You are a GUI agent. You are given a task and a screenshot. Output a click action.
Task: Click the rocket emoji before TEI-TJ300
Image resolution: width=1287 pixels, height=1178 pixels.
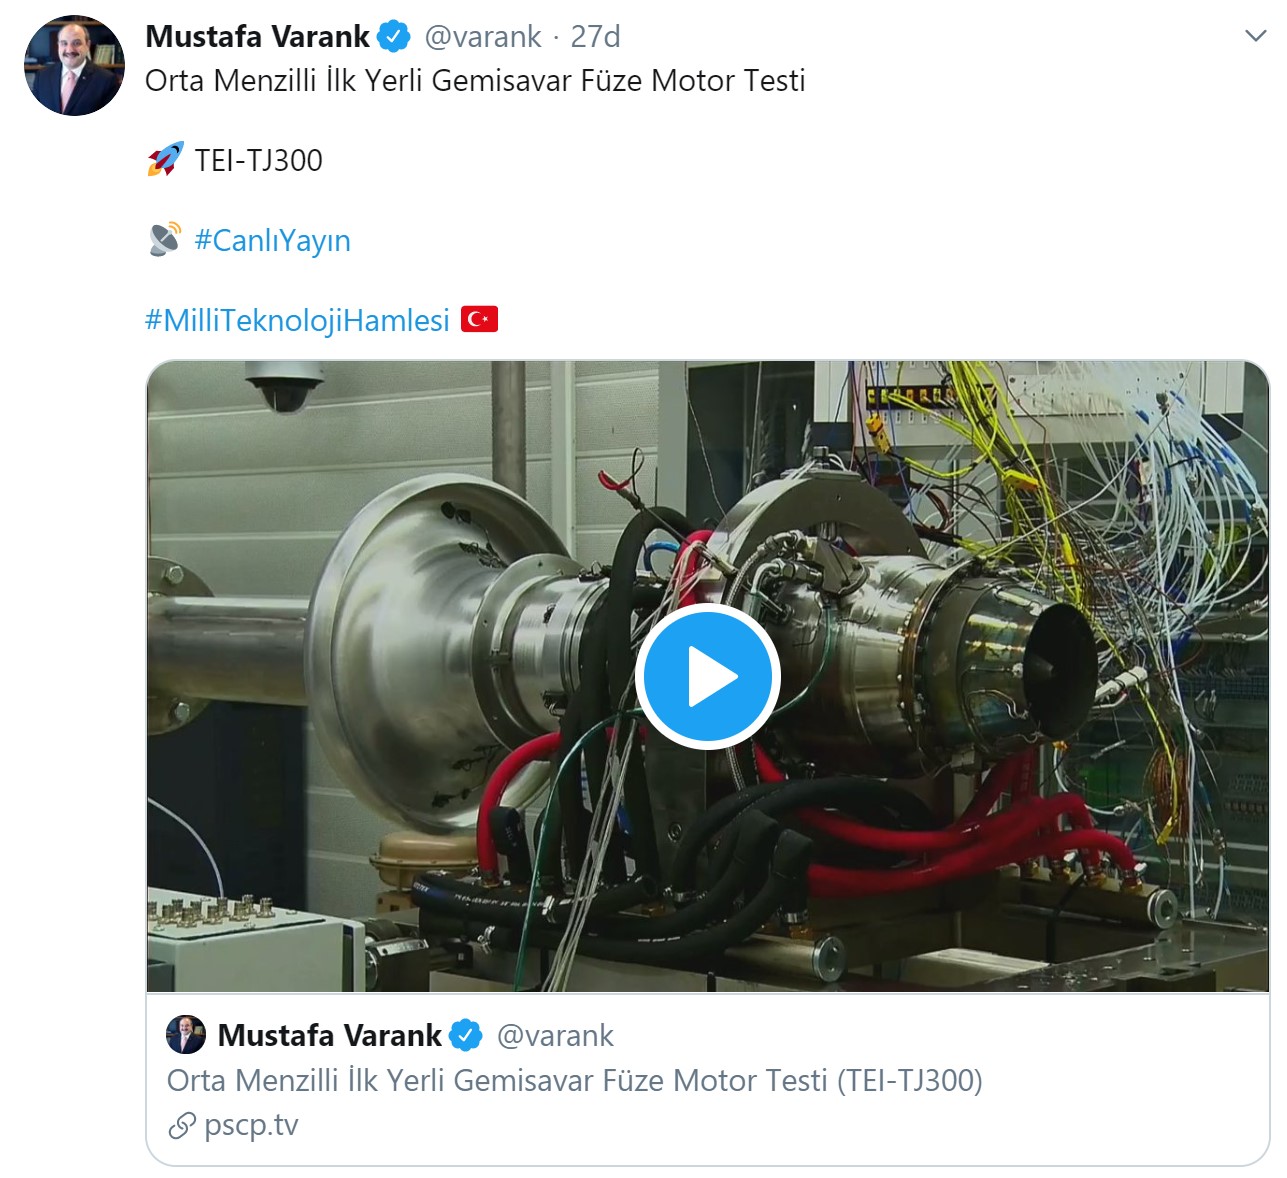tap(162, 158)
